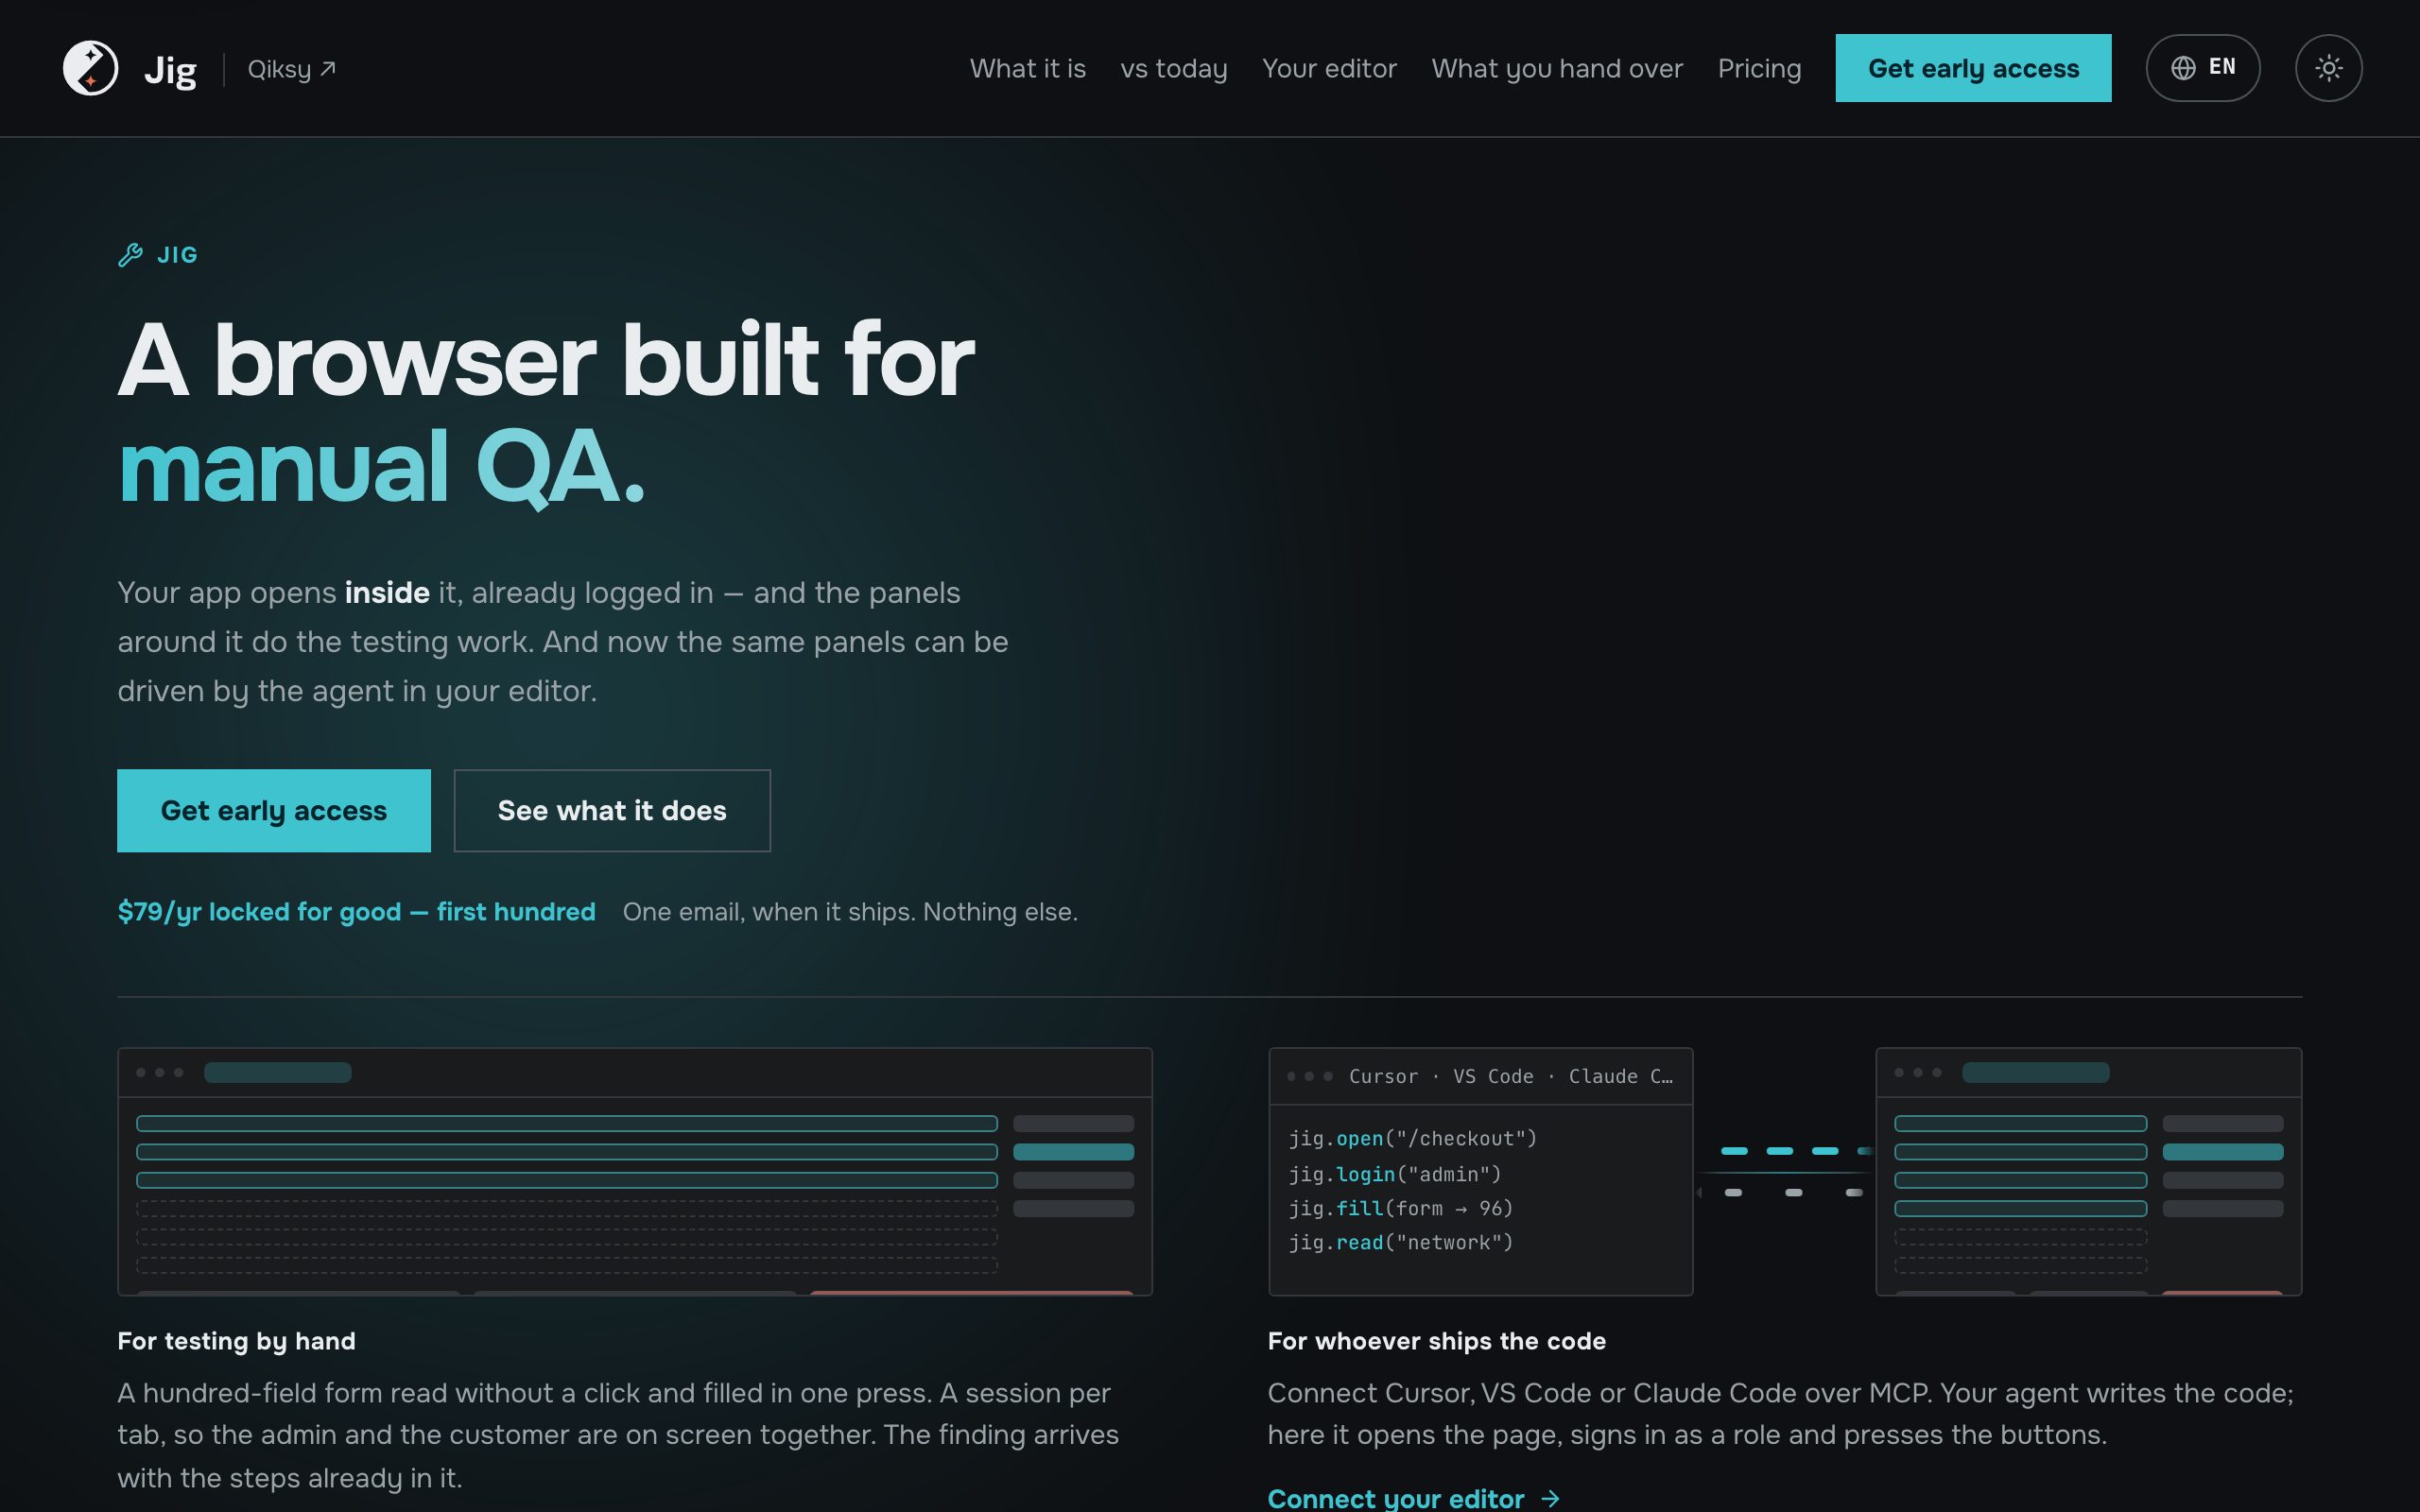
Task: Open the EN language selector
Action: click(2202, 68)
